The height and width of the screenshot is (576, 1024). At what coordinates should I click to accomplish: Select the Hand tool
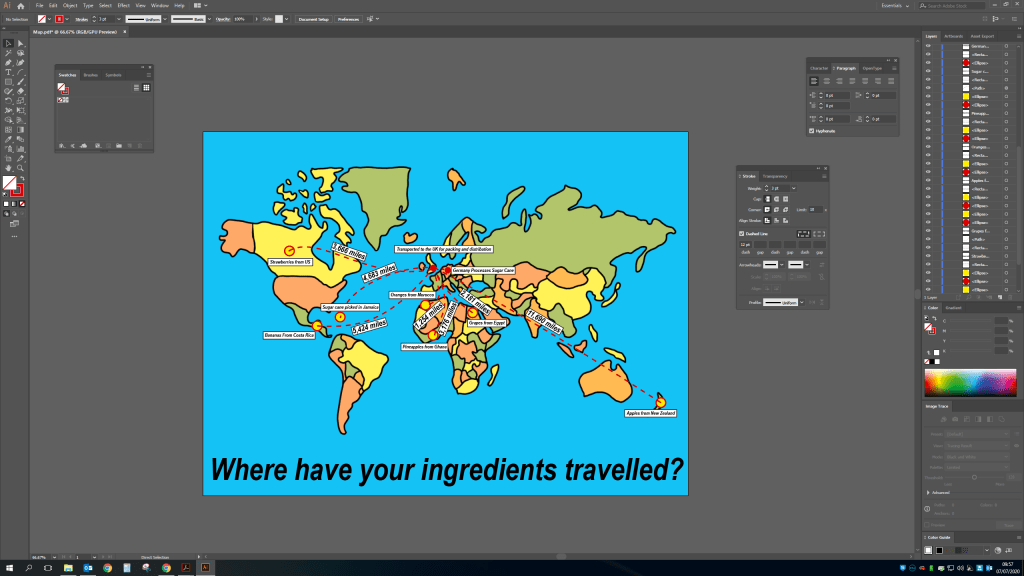click(8, 167)
